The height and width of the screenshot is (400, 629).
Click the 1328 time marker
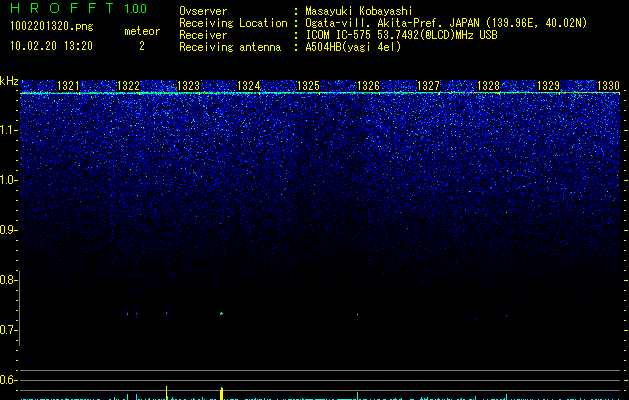coord(489,85)
